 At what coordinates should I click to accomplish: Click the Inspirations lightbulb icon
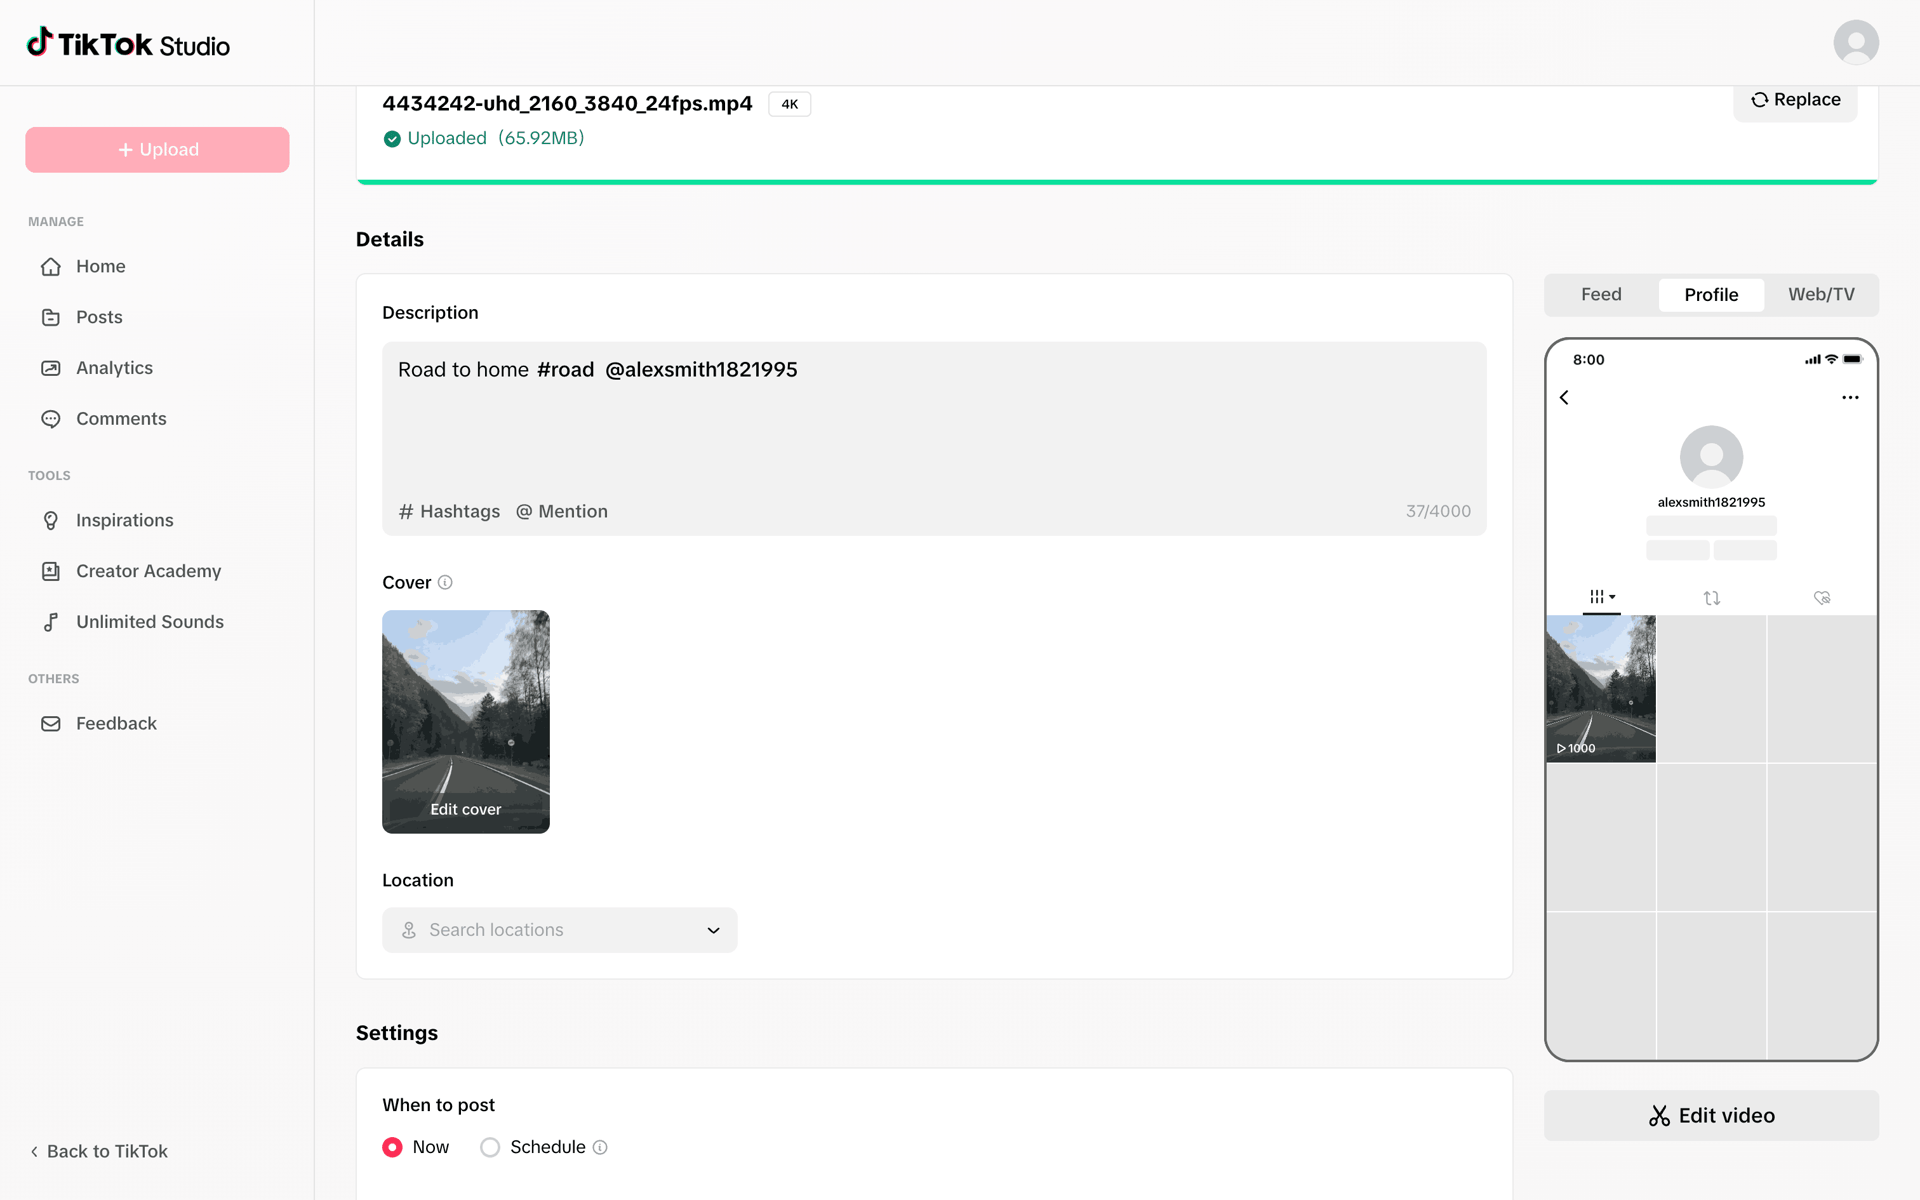click(51, 521)
